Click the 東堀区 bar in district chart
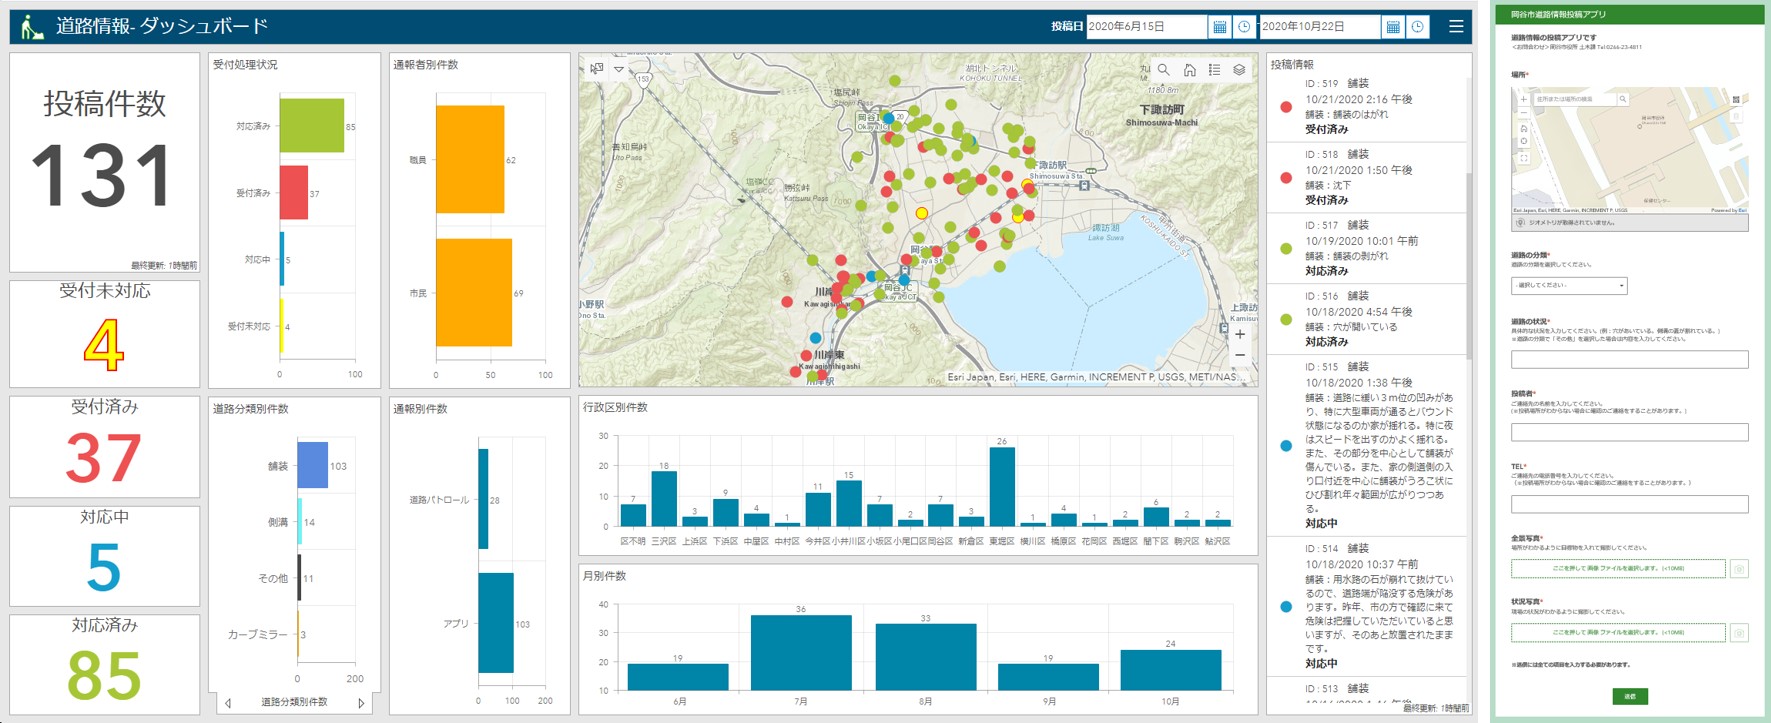This screenshot has width=1771, height=723. click(x=1001, y=486)
